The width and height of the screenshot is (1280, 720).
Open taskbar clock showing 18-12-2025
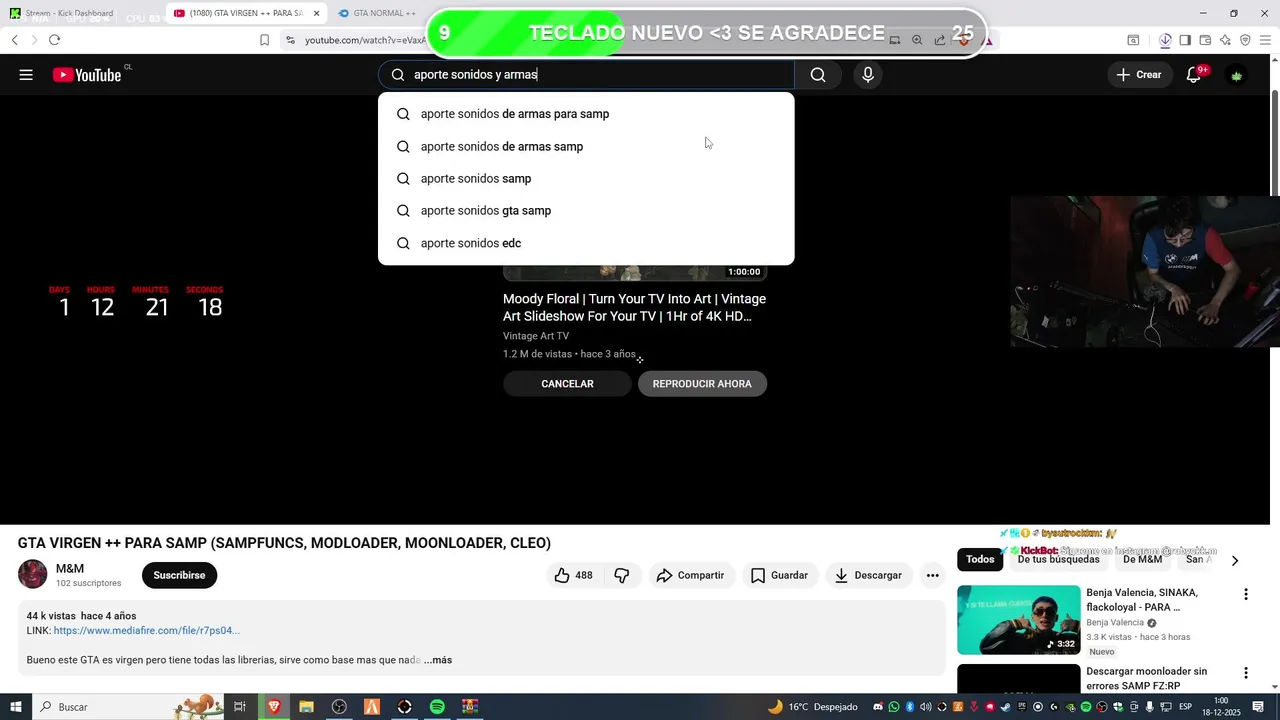pos(1221,707)
